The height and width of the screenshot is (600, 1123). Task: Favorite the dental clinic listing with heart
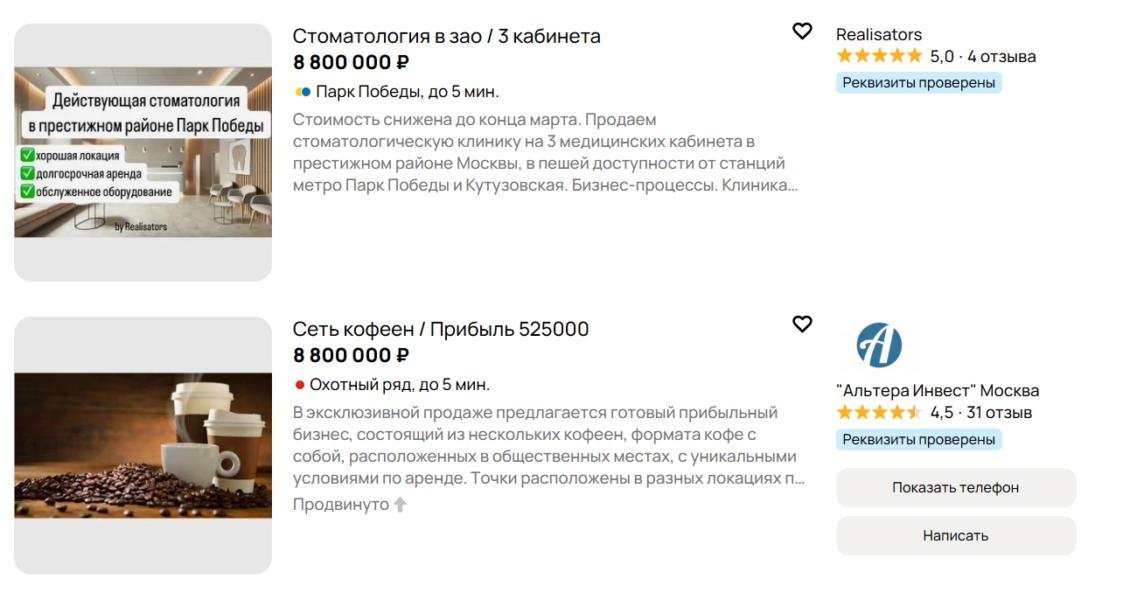802,31
